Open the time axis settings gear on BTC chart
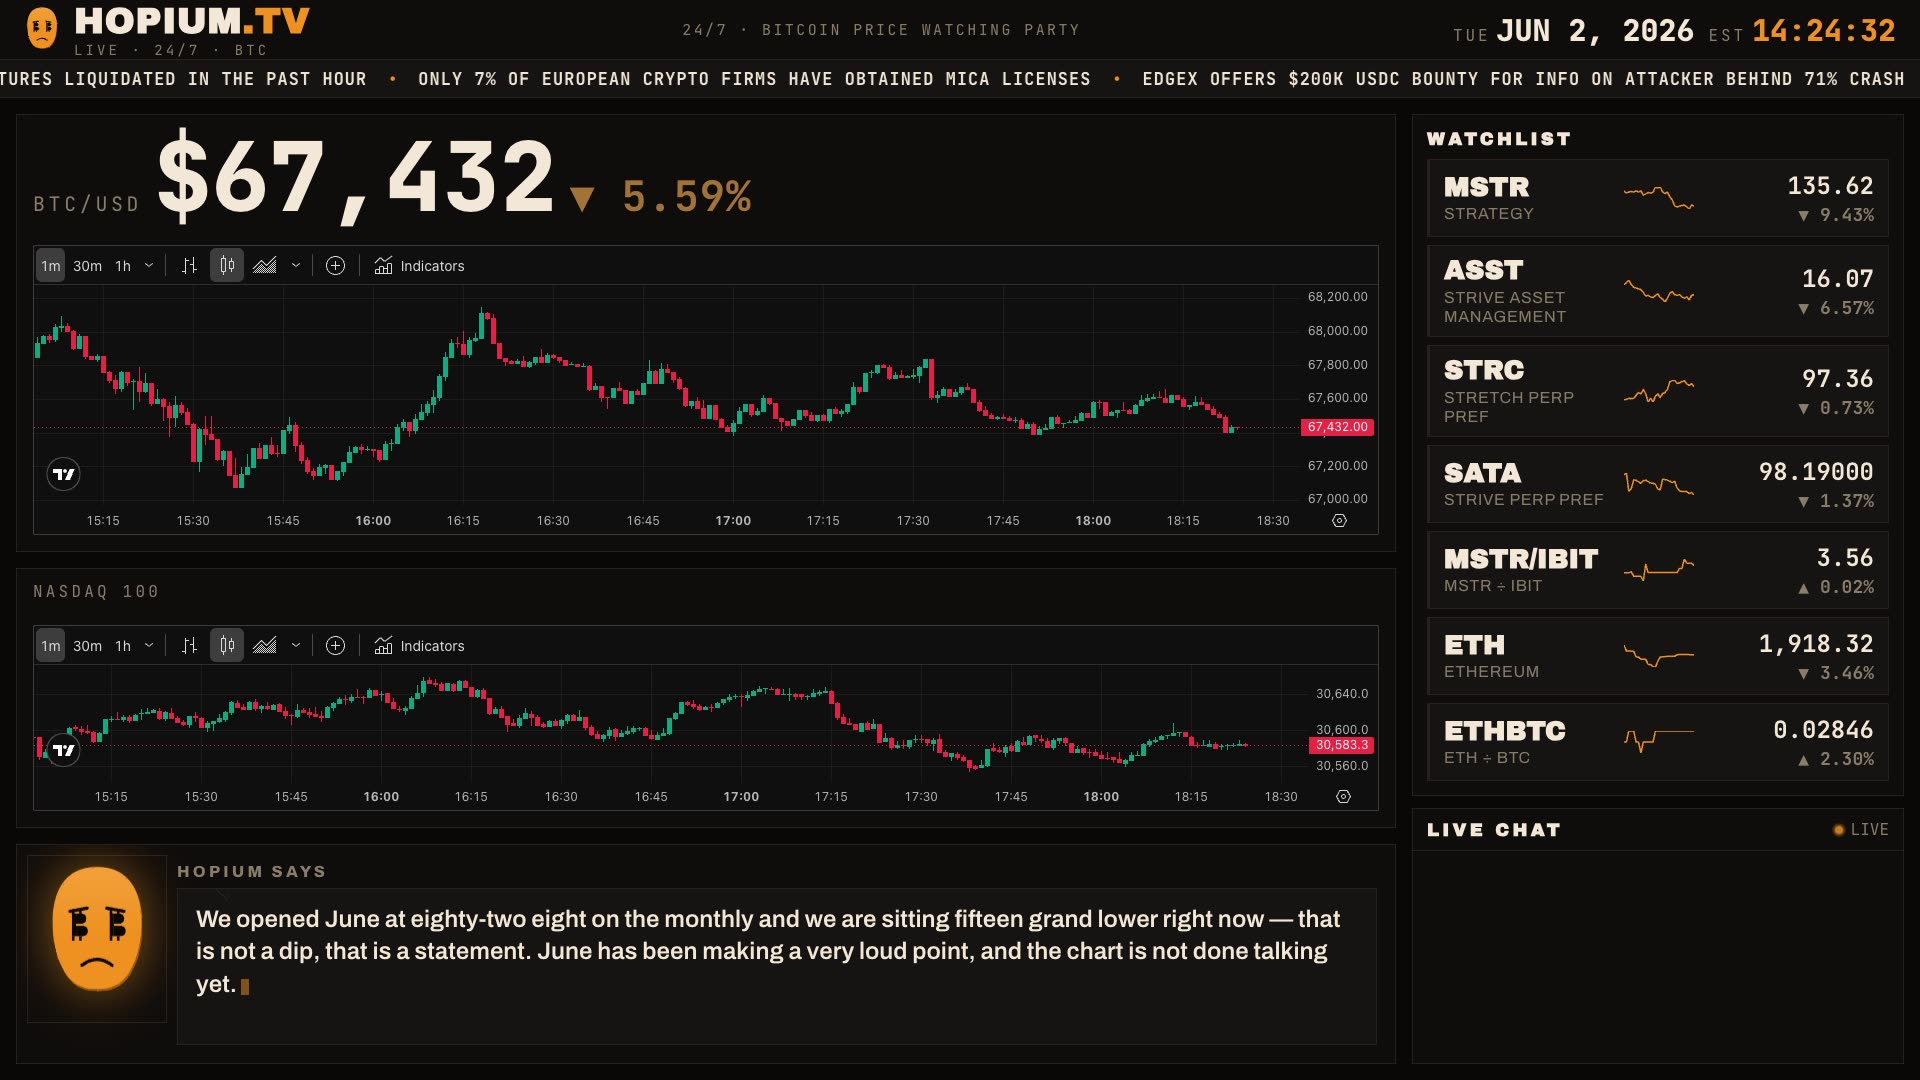Screen dimensions: 1920x1080 [1340, 521]
